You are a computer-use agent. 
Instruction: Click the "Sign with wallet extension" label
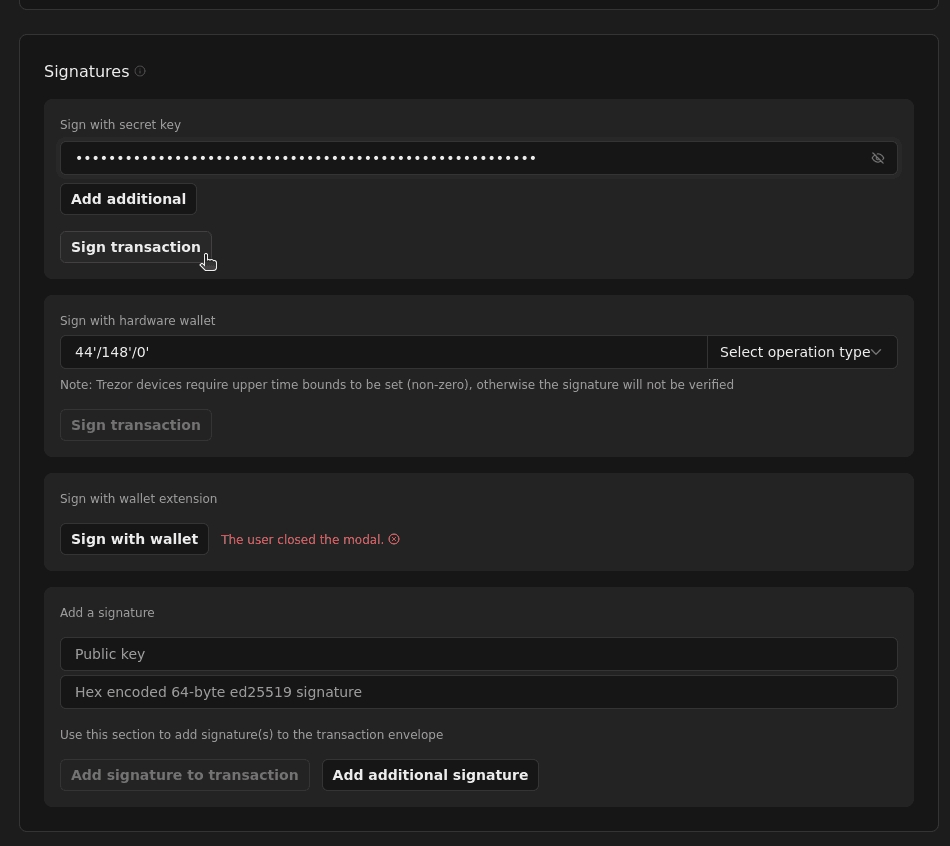pyautogui.click(x=138, y=499)
